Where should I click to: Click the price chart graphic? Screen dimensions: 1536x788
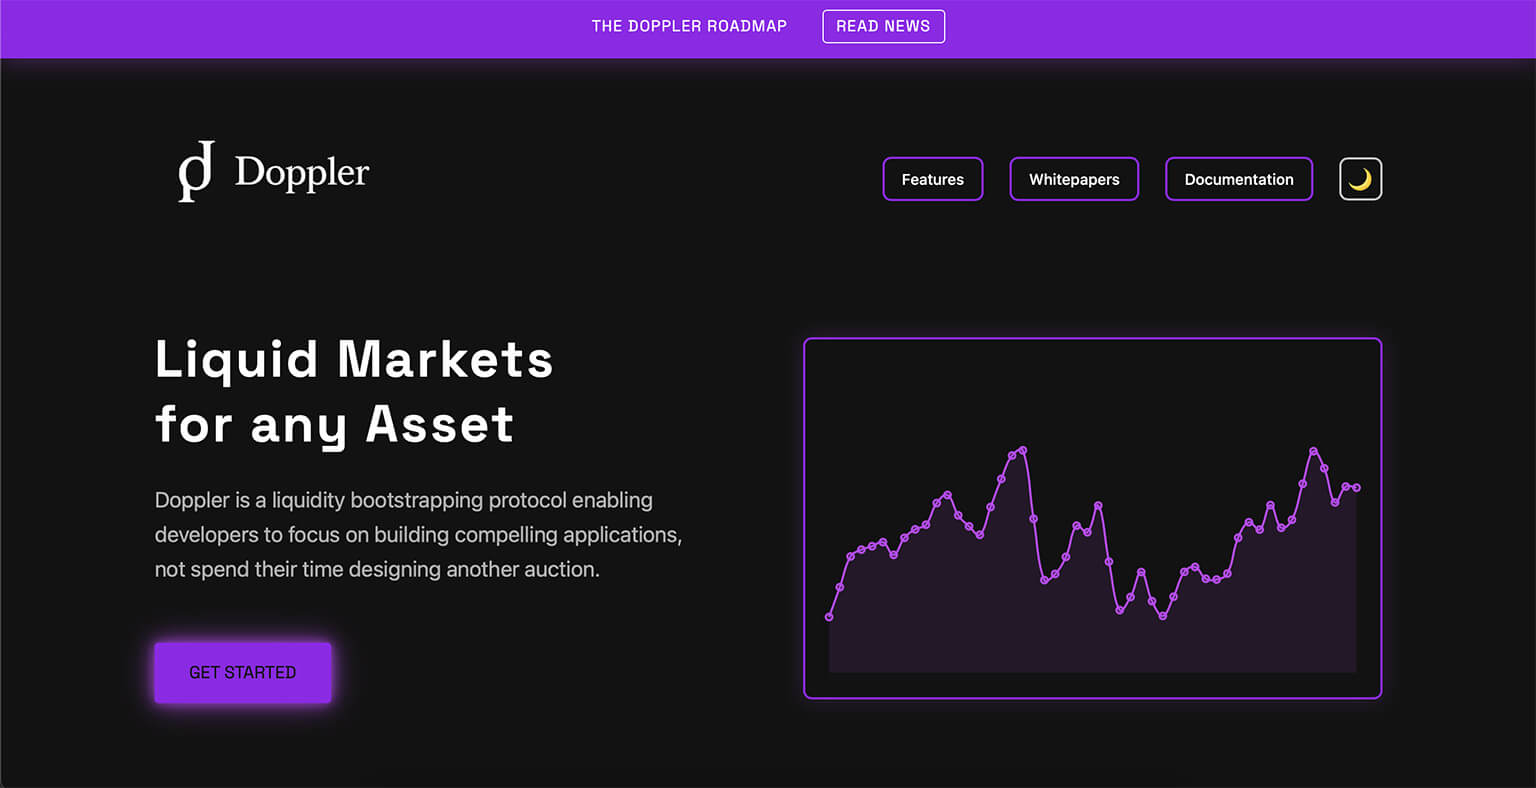coord(1093,515)
